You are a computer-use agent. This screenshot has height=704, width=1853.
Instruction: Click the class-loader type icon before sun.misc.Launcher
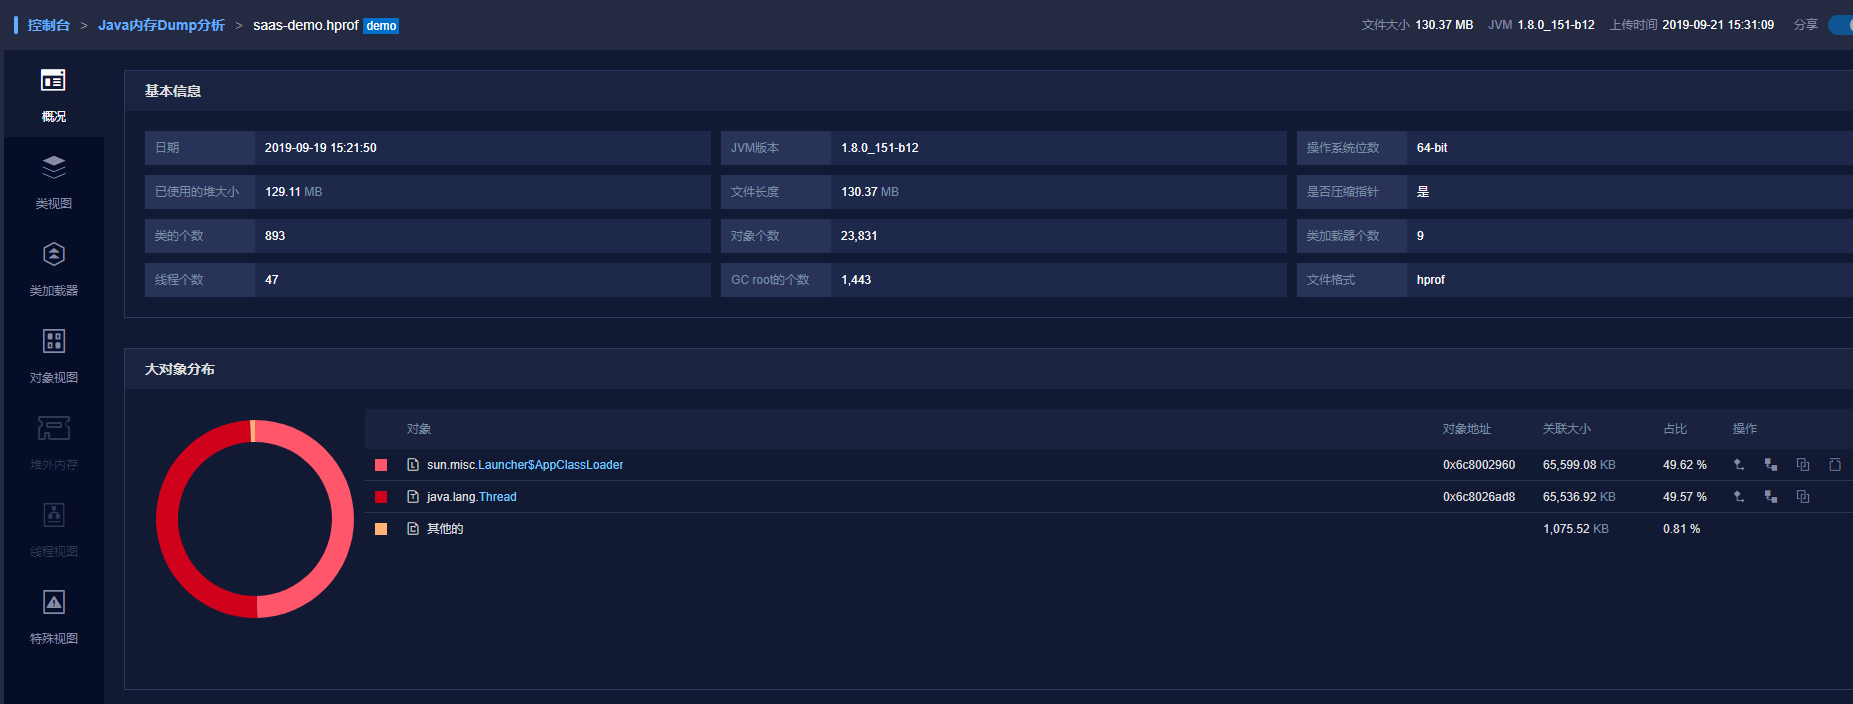413,465
